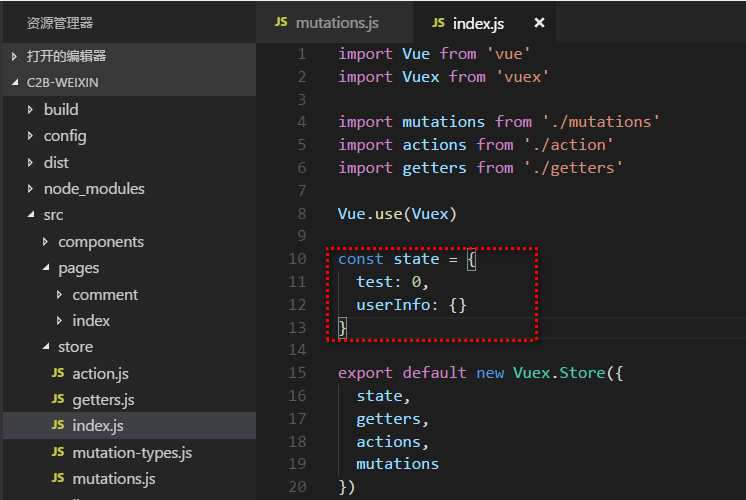This screenshot has height=500, width=746.
Task: Click the 'test: 0,' property line
Action: point(393,282)
